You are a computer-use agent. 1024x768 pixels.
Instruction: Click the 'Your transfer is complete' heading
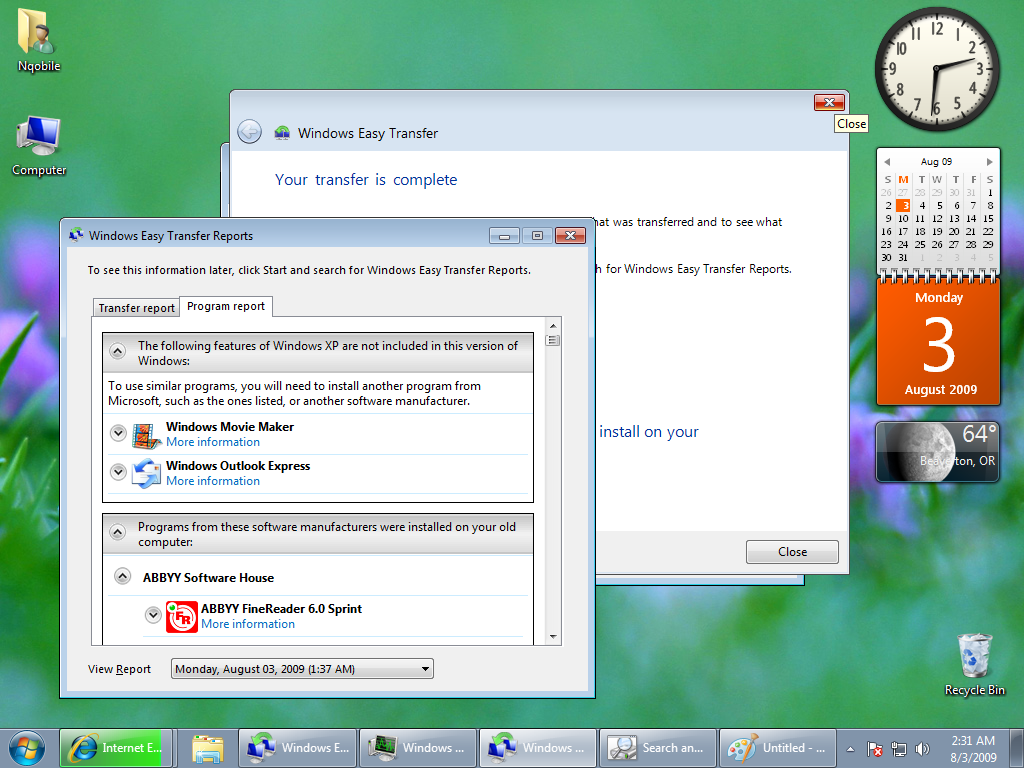pos(366,180)
